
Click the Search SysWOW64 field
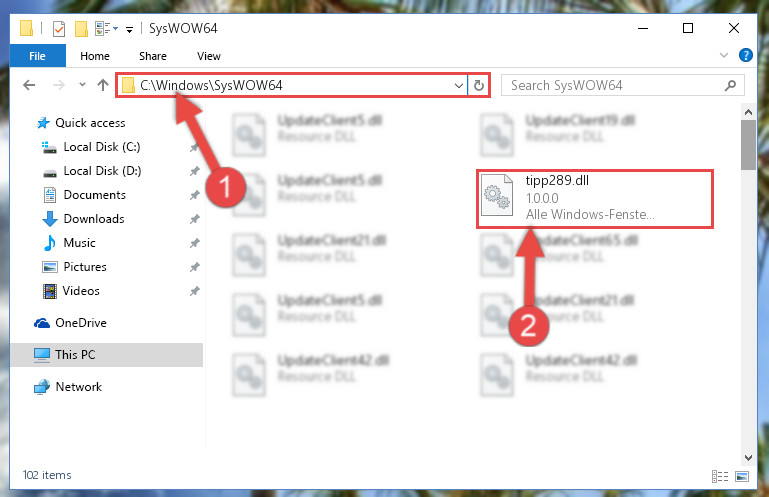coord(615,85)
